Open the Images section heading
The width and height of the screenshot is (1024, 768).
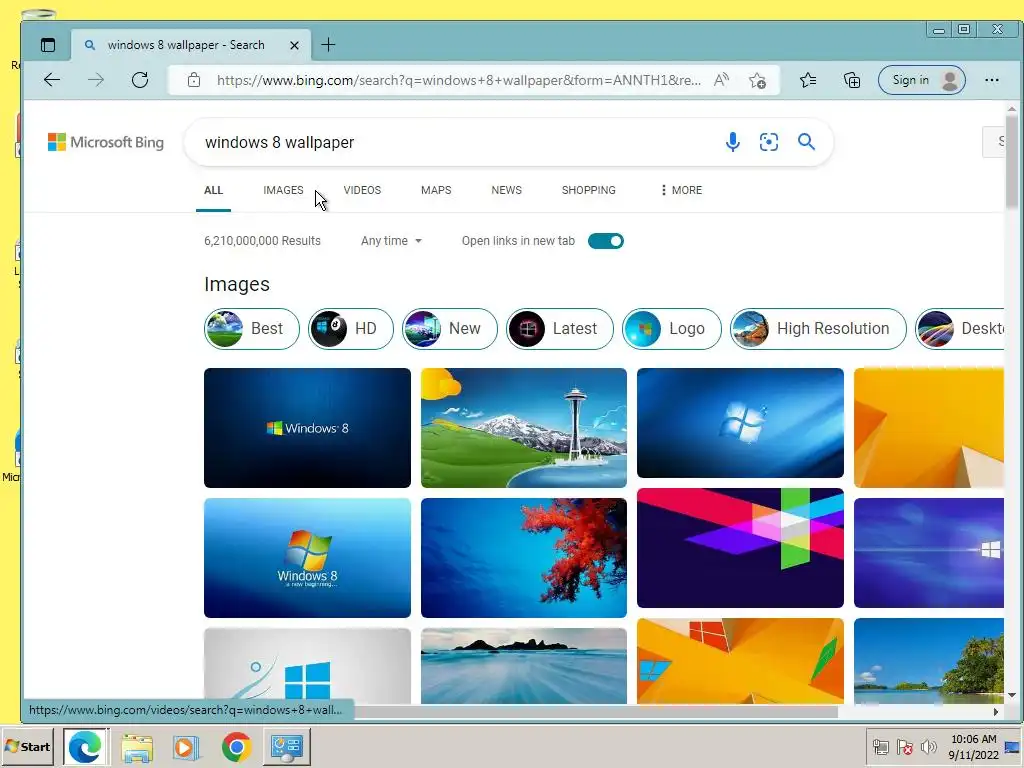(x=237, y=284)
